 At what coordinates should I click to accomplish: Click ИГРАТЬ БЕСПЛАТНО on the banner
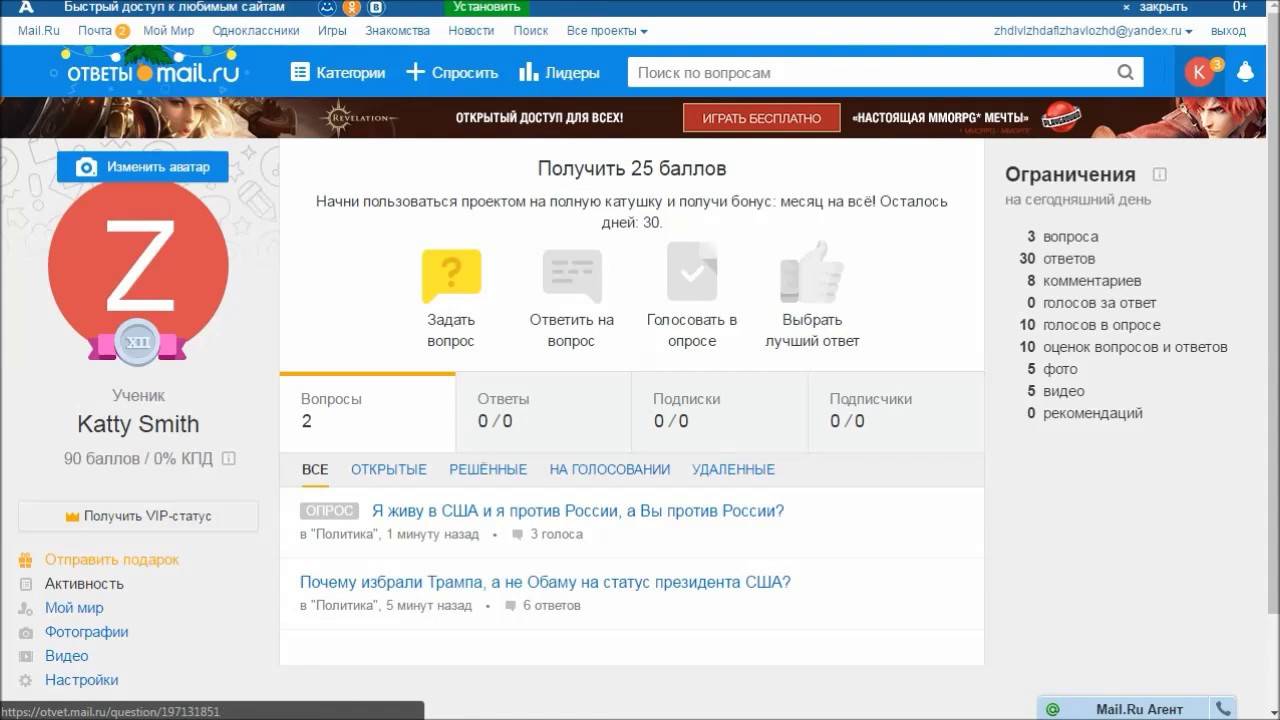(x=762, y=118)
